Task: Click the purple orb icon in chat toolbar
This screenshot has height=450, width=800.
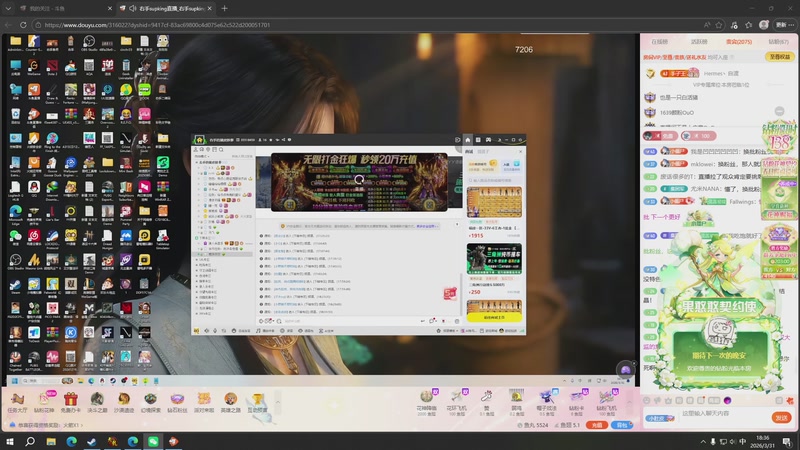Action: pyautogui.click(x=728, y=401)
